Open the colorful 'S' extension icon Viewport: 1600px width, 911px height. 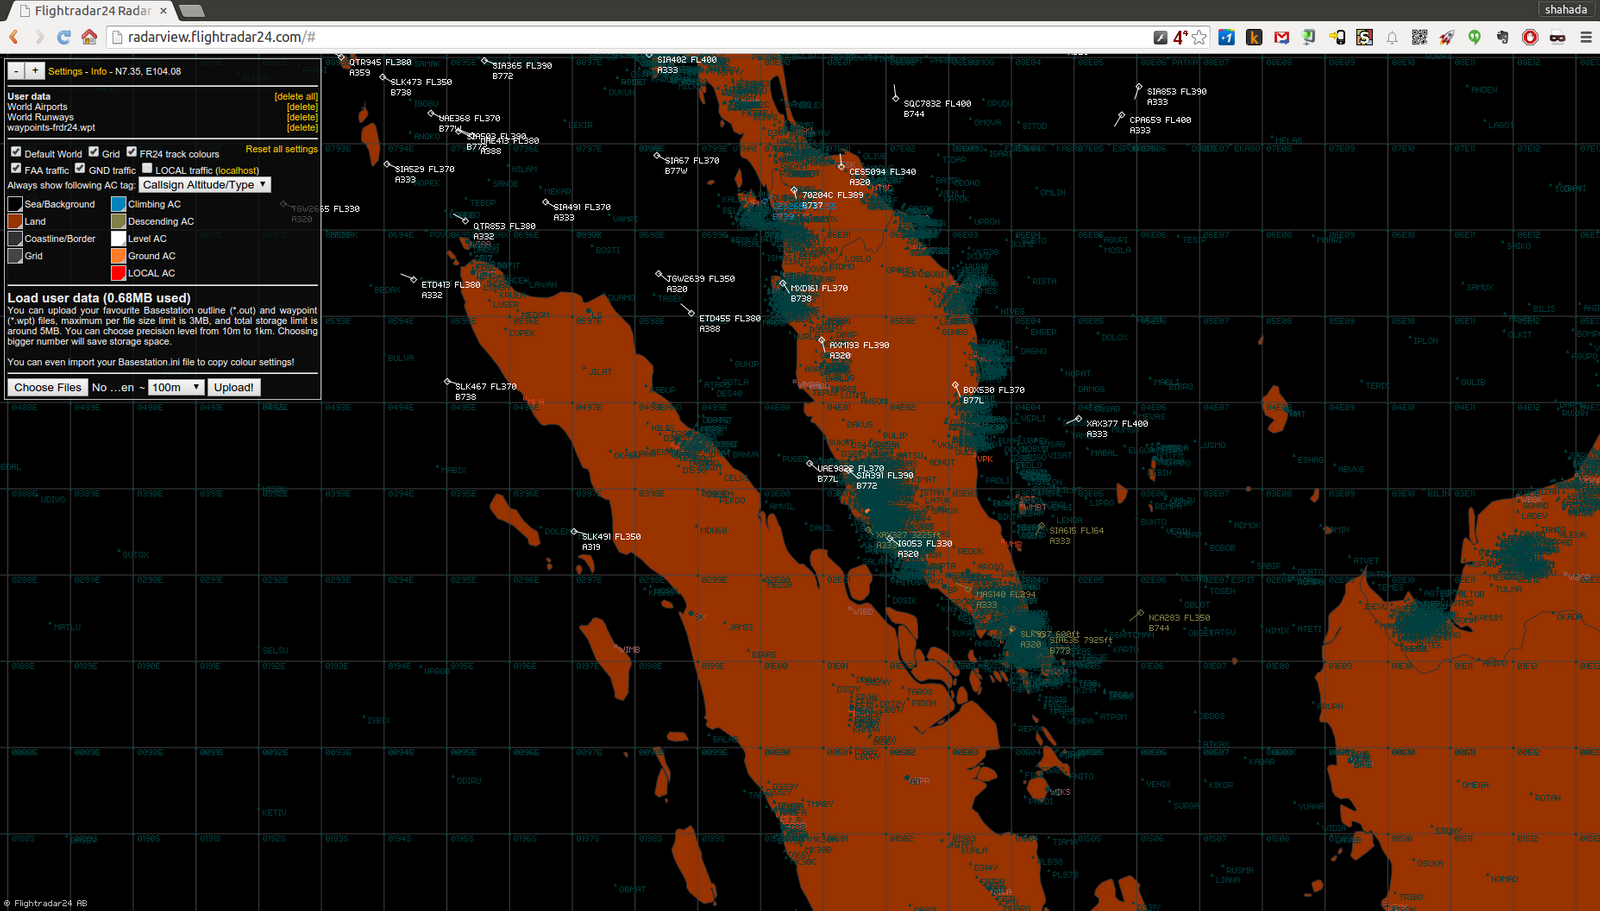point(1364,37)
